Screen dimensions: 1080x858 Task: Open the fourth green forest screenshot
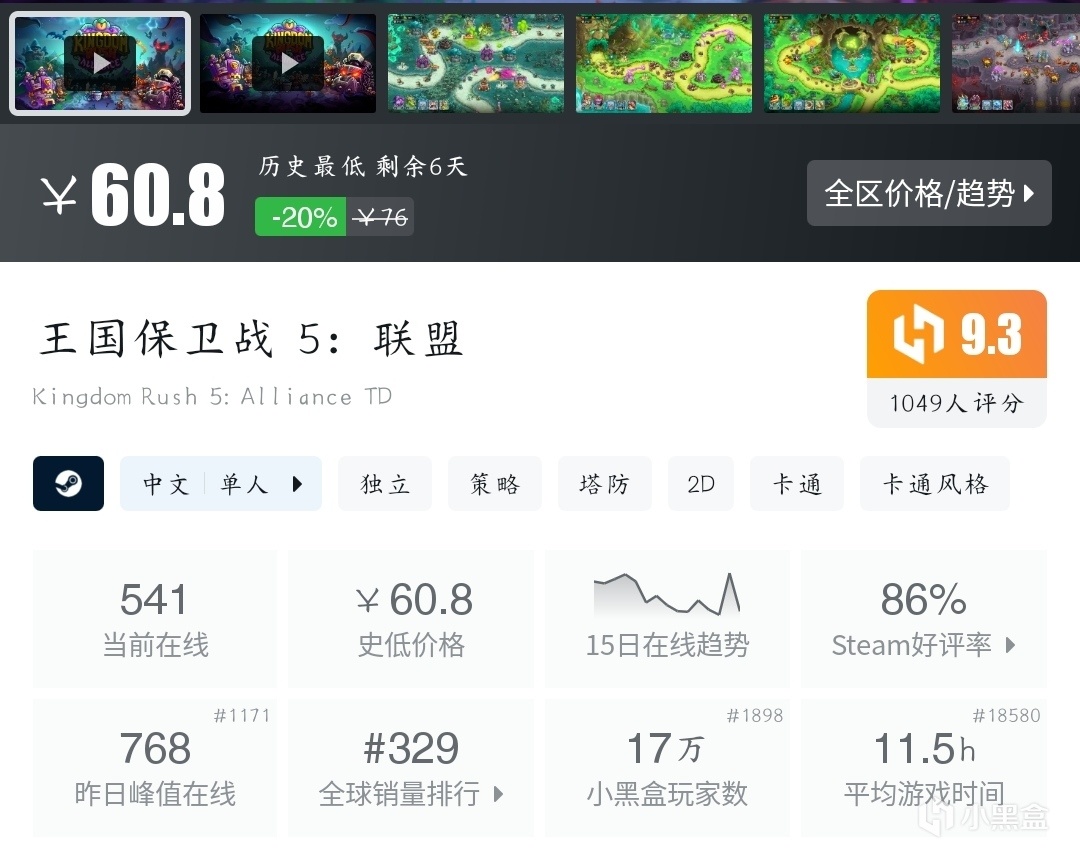tap(664, 63)
